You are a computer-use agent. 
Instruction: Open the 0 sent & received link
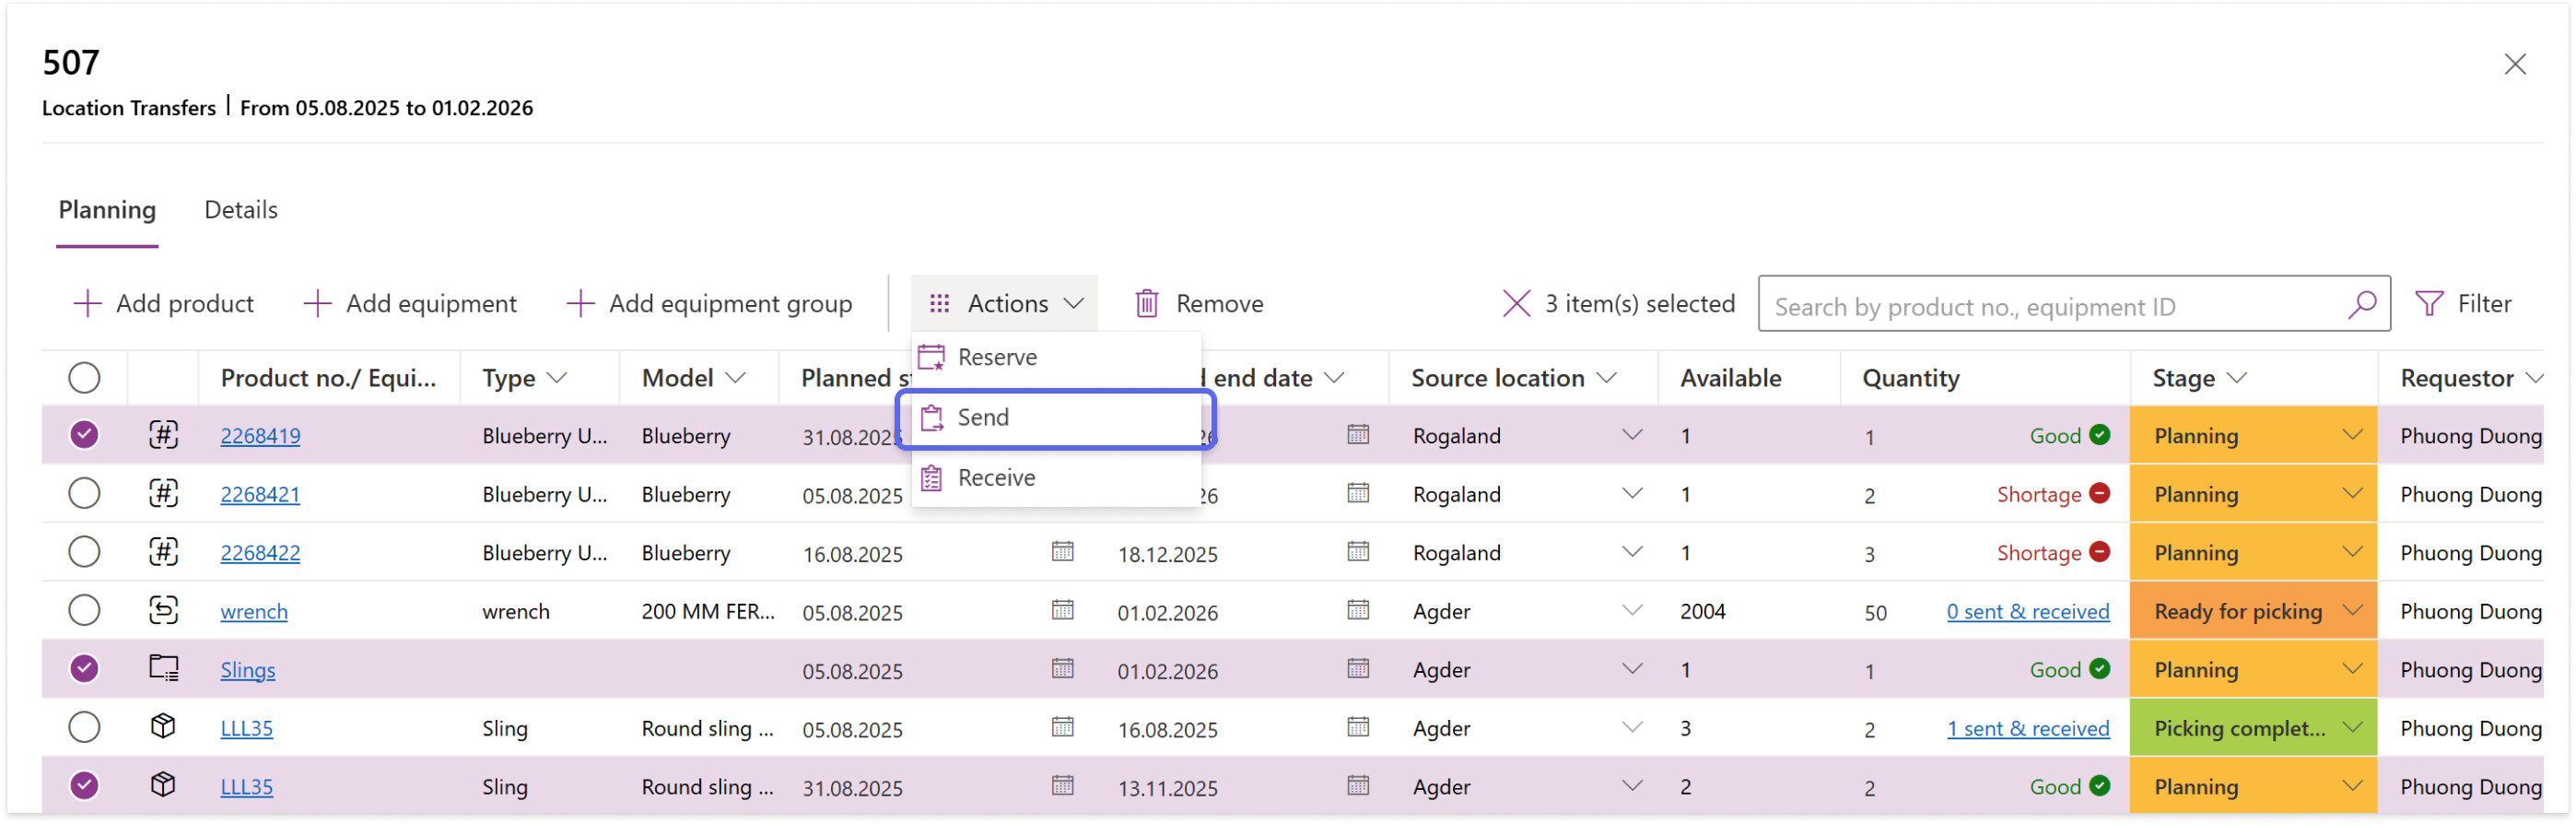(2027, 611)
